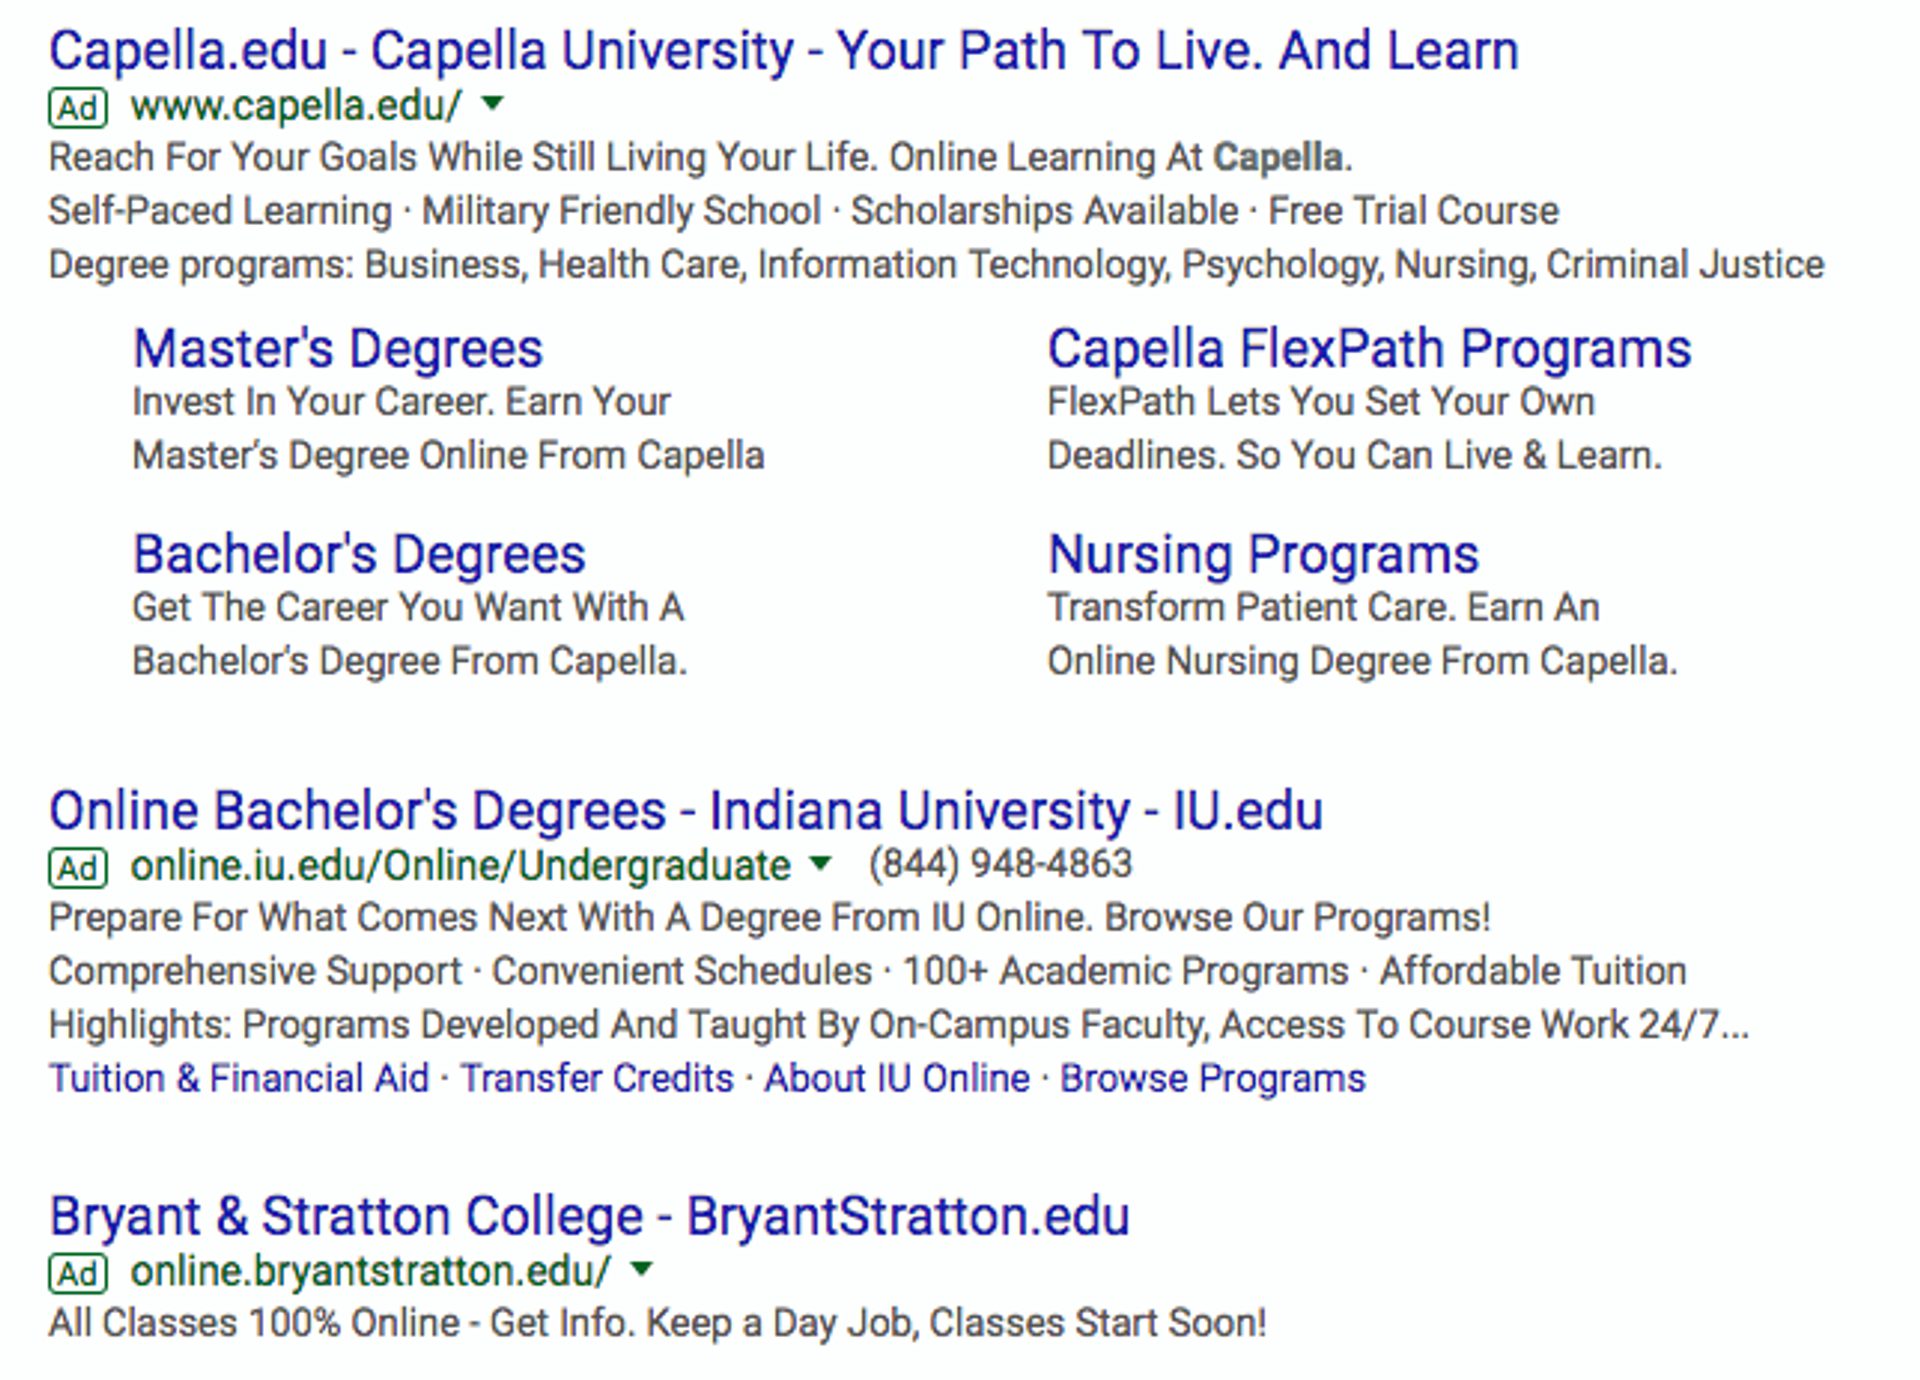Image resolution: width=1920 pixels, height=1380 pixels.
Task: Open the Capella FlexPath Programs sitelink
Action: coord(1370,347)
